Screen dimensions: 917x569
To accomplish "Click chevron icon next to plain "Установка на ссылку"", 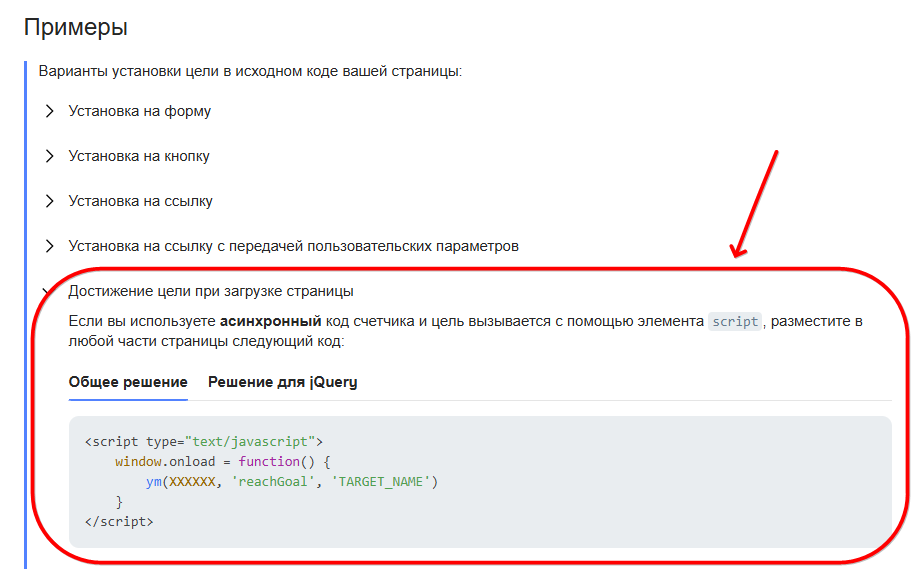I will [49, 201].
